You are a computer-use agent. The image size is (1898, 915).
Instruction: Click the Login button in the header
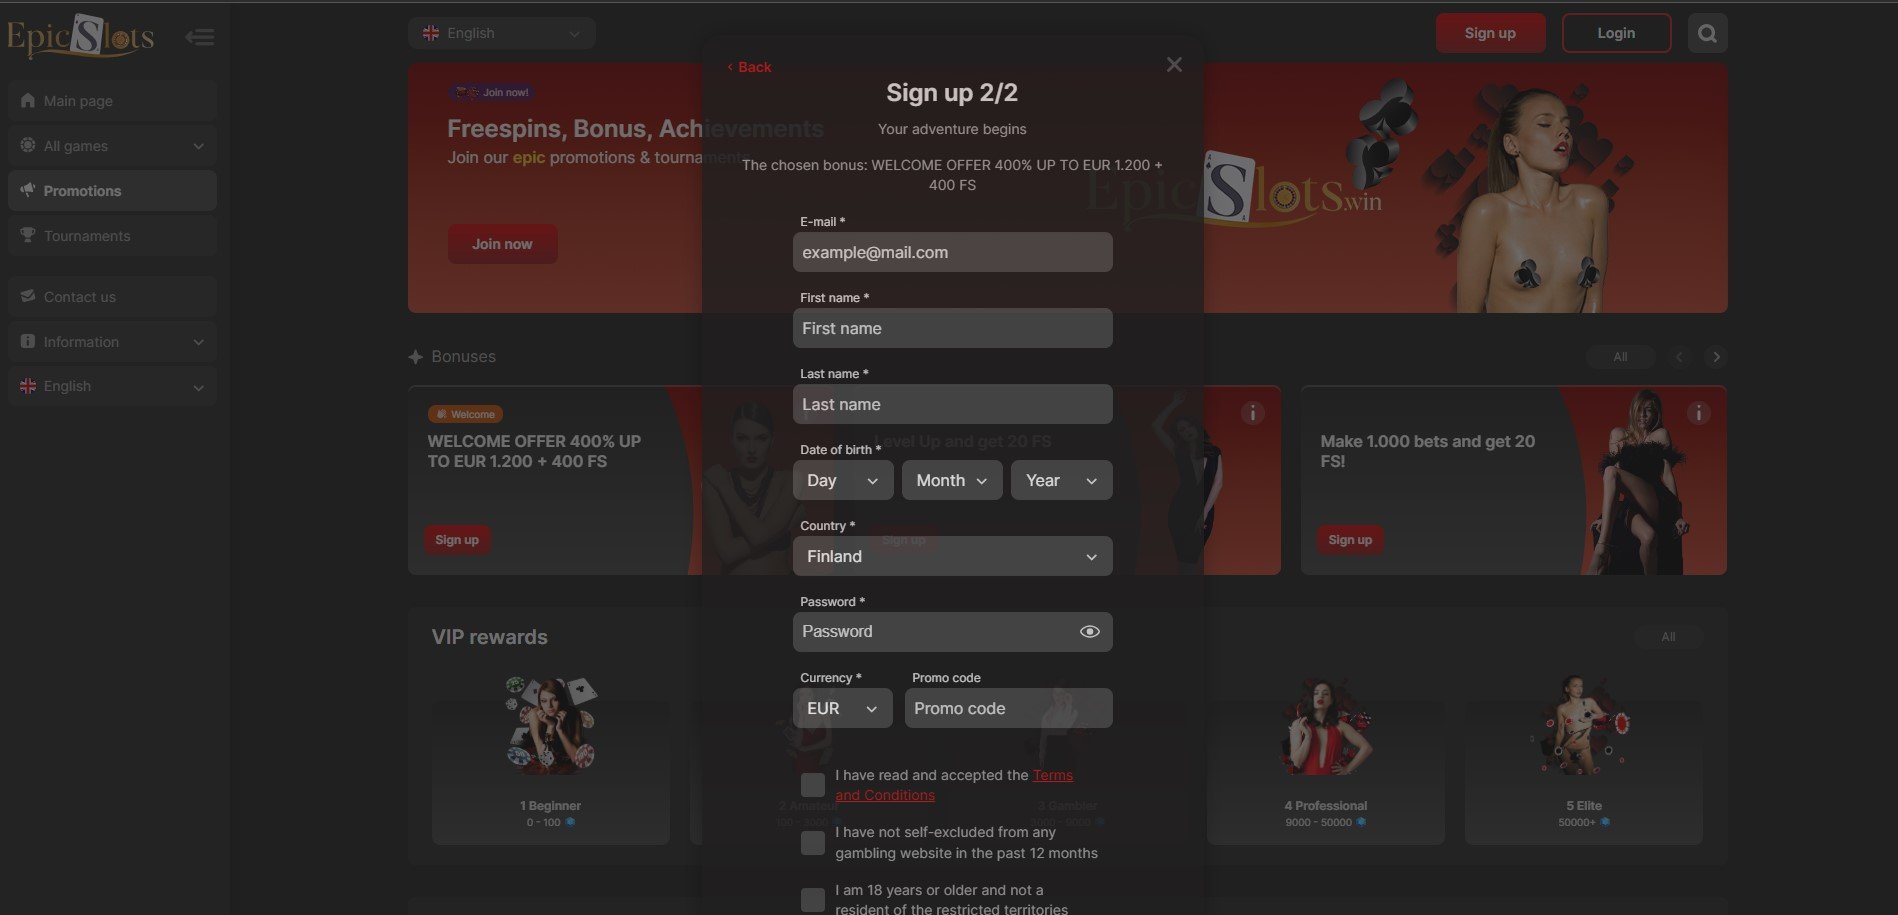coord(1616,33)
